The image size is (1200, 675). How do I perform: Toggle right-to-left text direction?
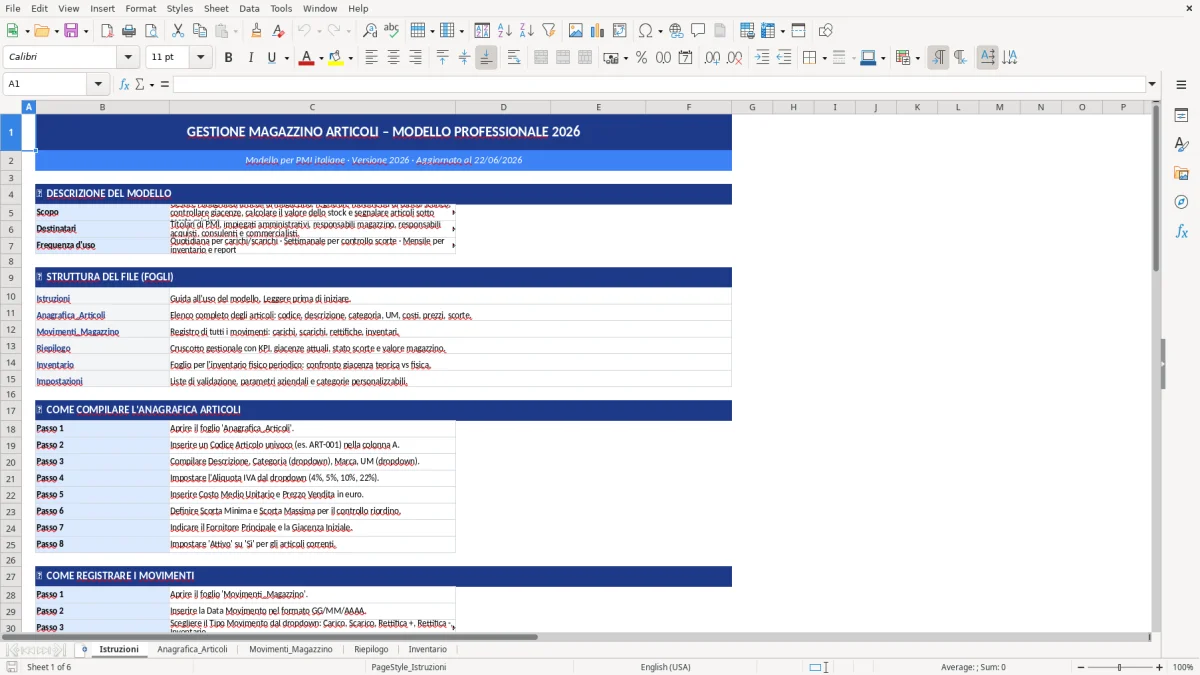960,58
